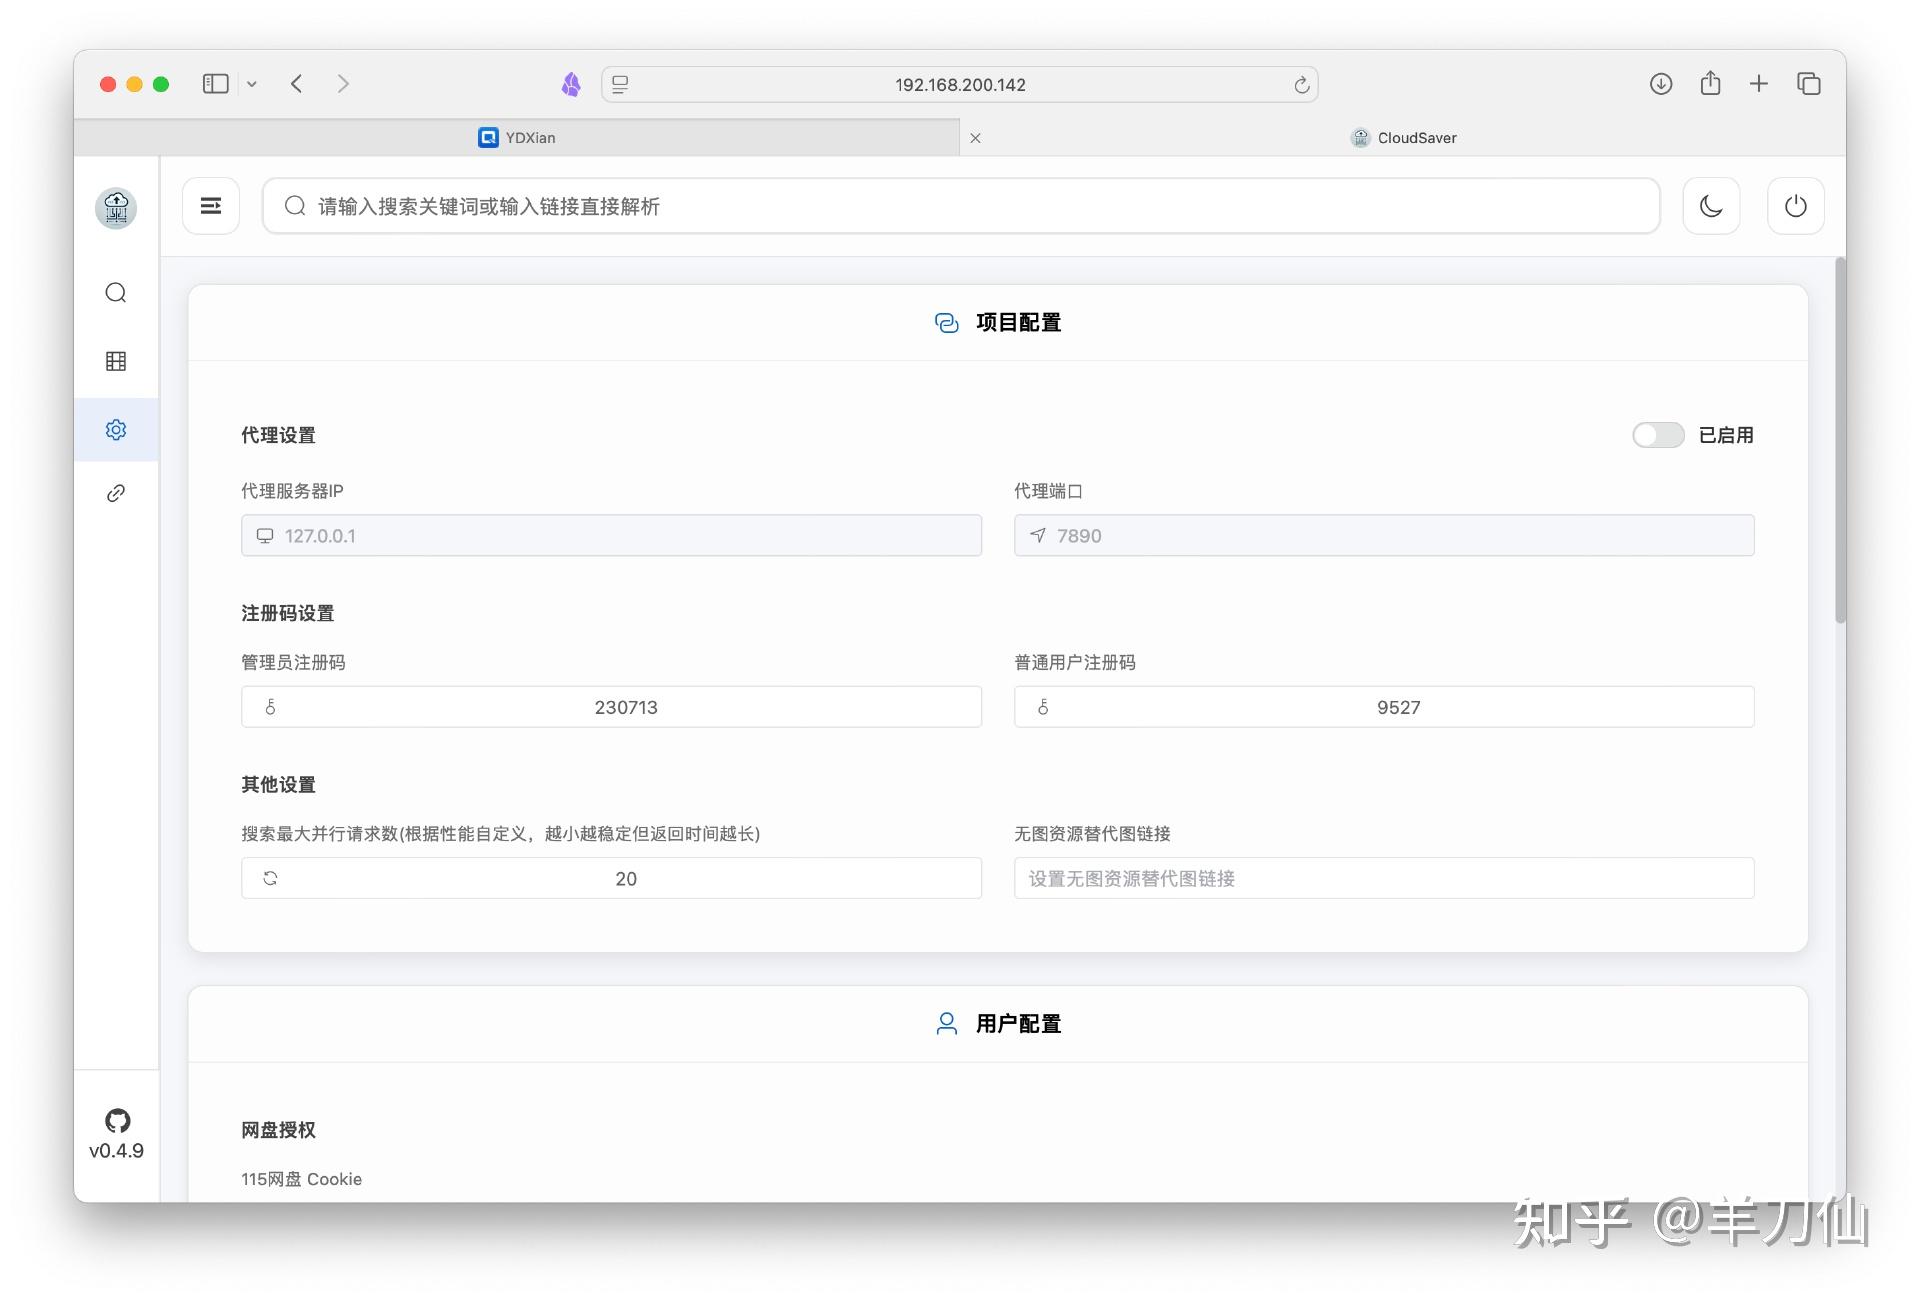The height and width of the screenshot is (1300, 1920).
Task: Select the resource grid icon in the sidebar
Action: 116,361
